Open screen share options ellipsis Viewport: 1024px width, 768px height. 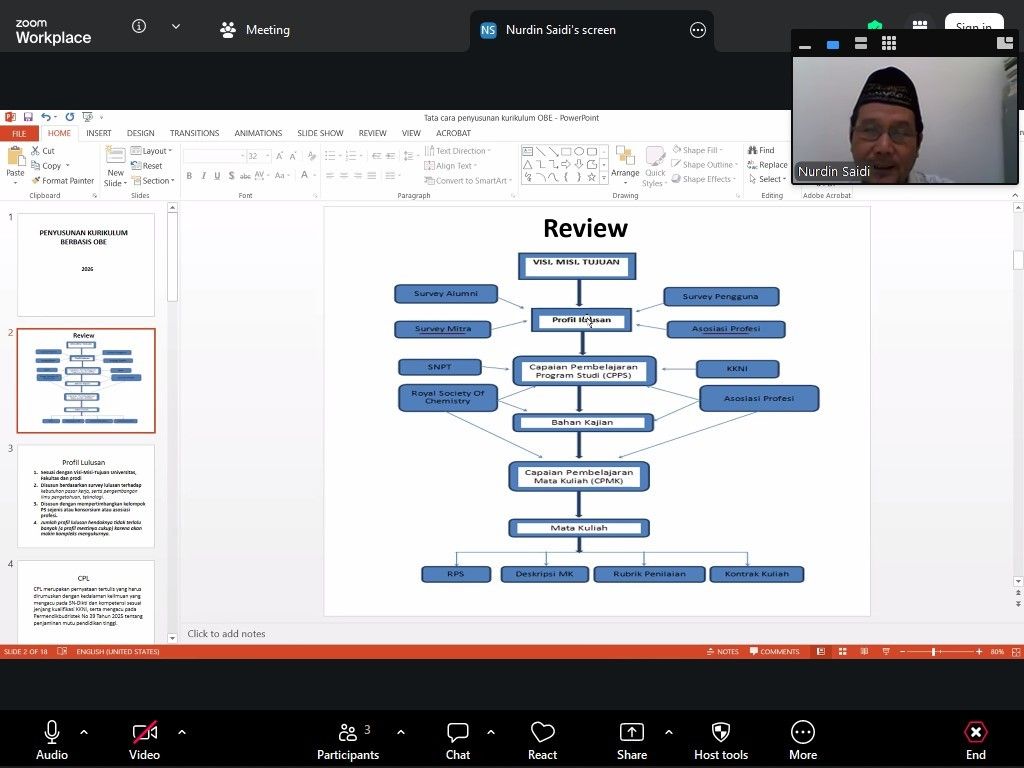(698, 30)
